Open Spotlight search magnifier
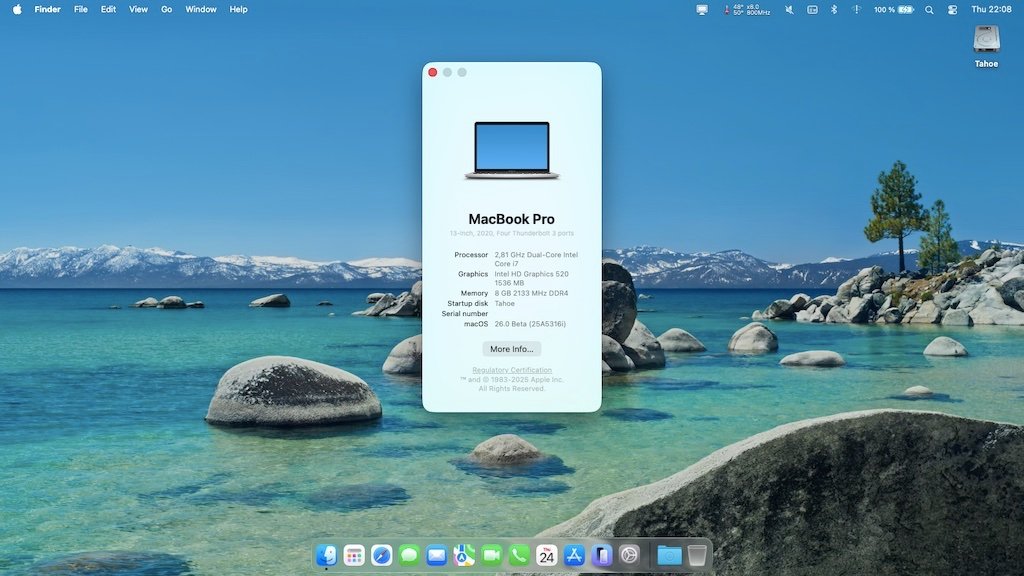Screen dimensions: 1024x576 pyautogui.click(x=929, y=10)
